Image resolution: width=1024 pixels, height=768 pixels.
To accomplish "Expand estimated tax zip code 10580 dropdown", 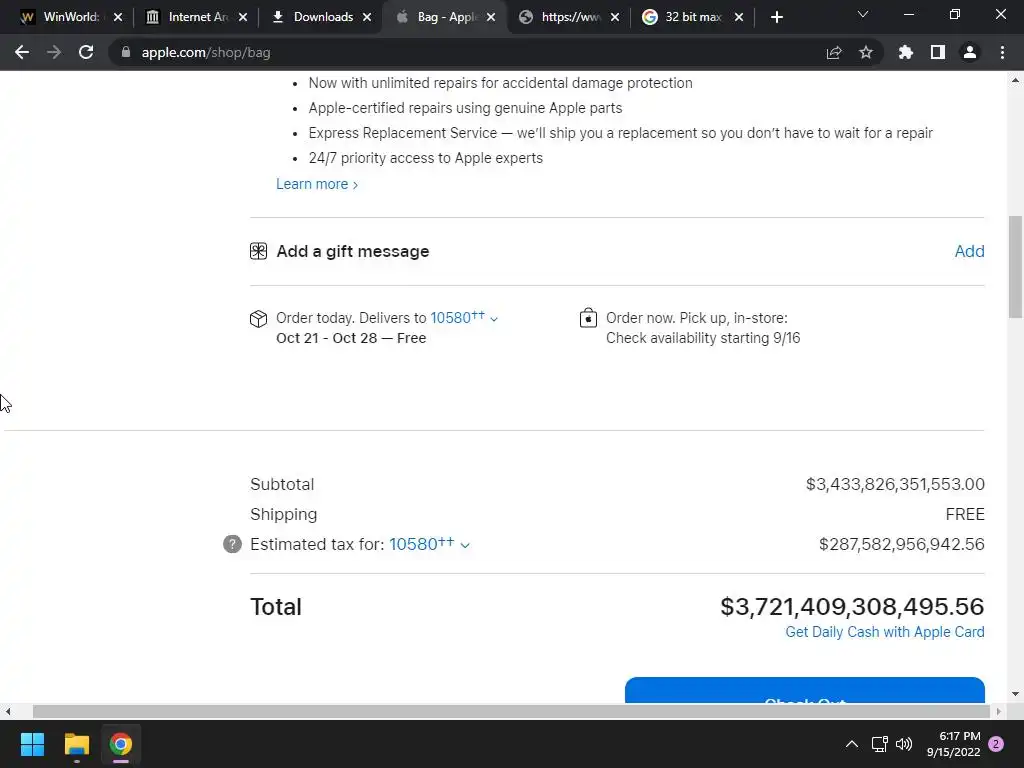I will [429, 544].
